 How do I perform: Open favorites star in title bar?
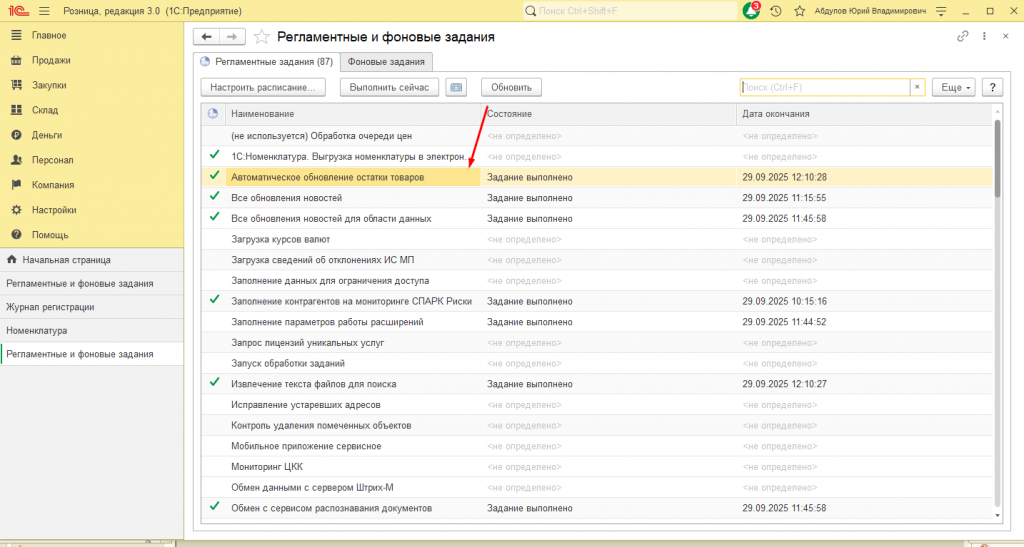click(x=799, y=11)
